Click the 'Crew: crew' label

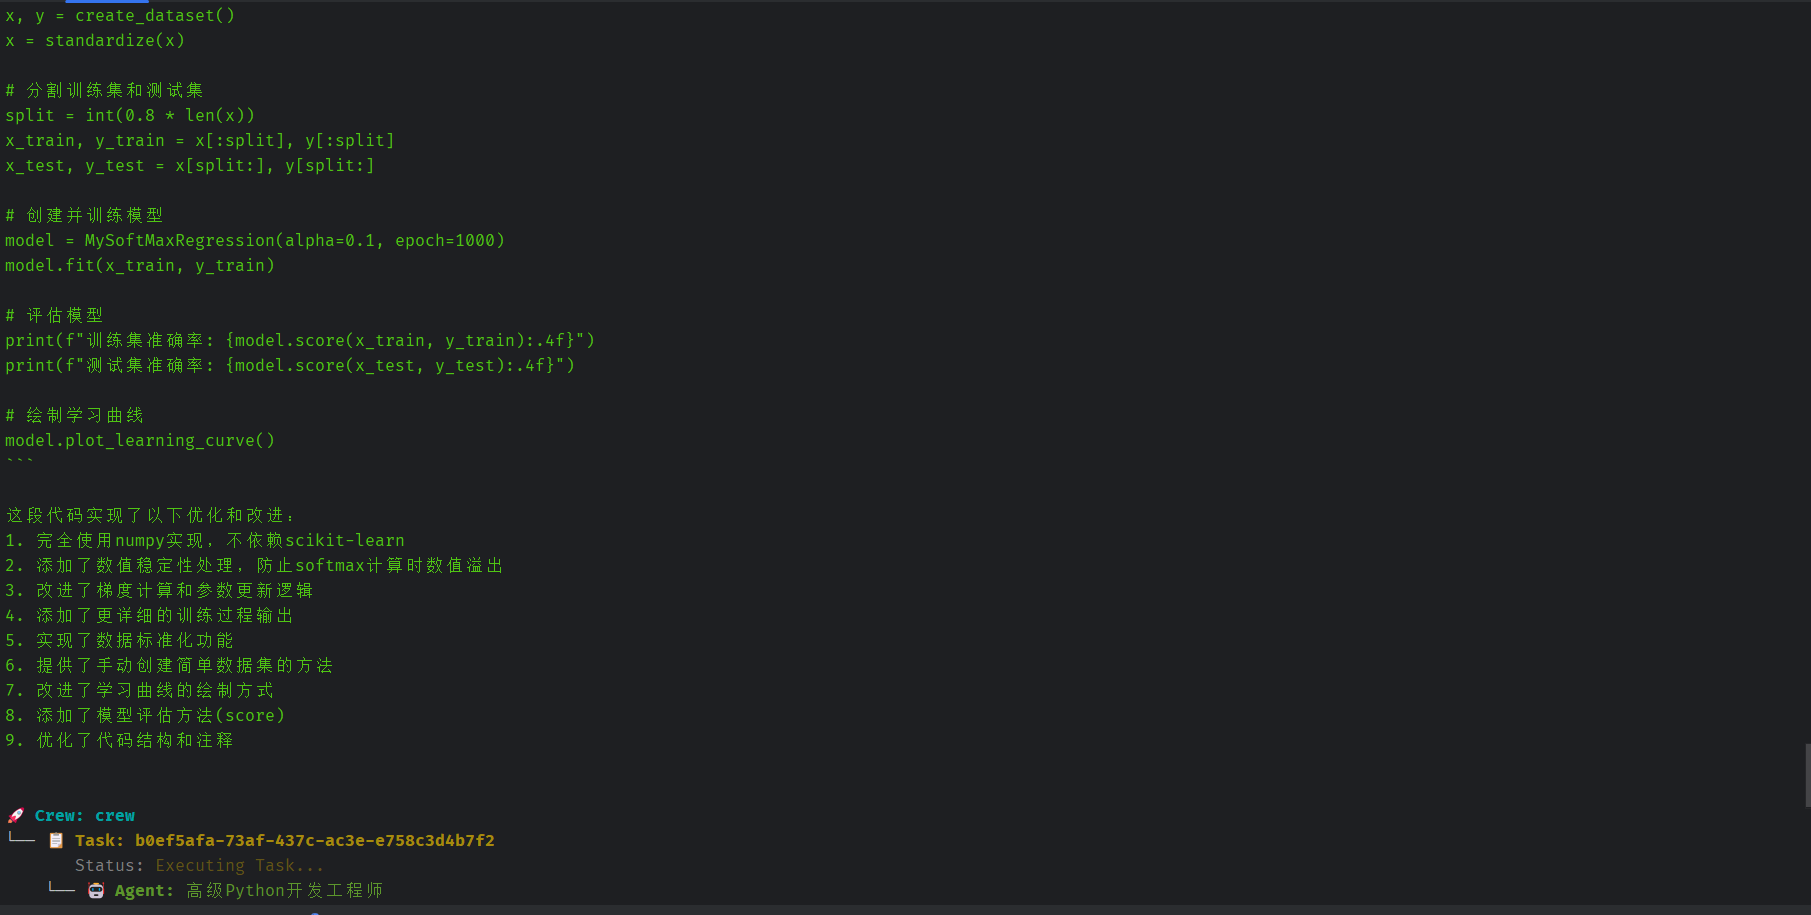click(x=85, y=816)
